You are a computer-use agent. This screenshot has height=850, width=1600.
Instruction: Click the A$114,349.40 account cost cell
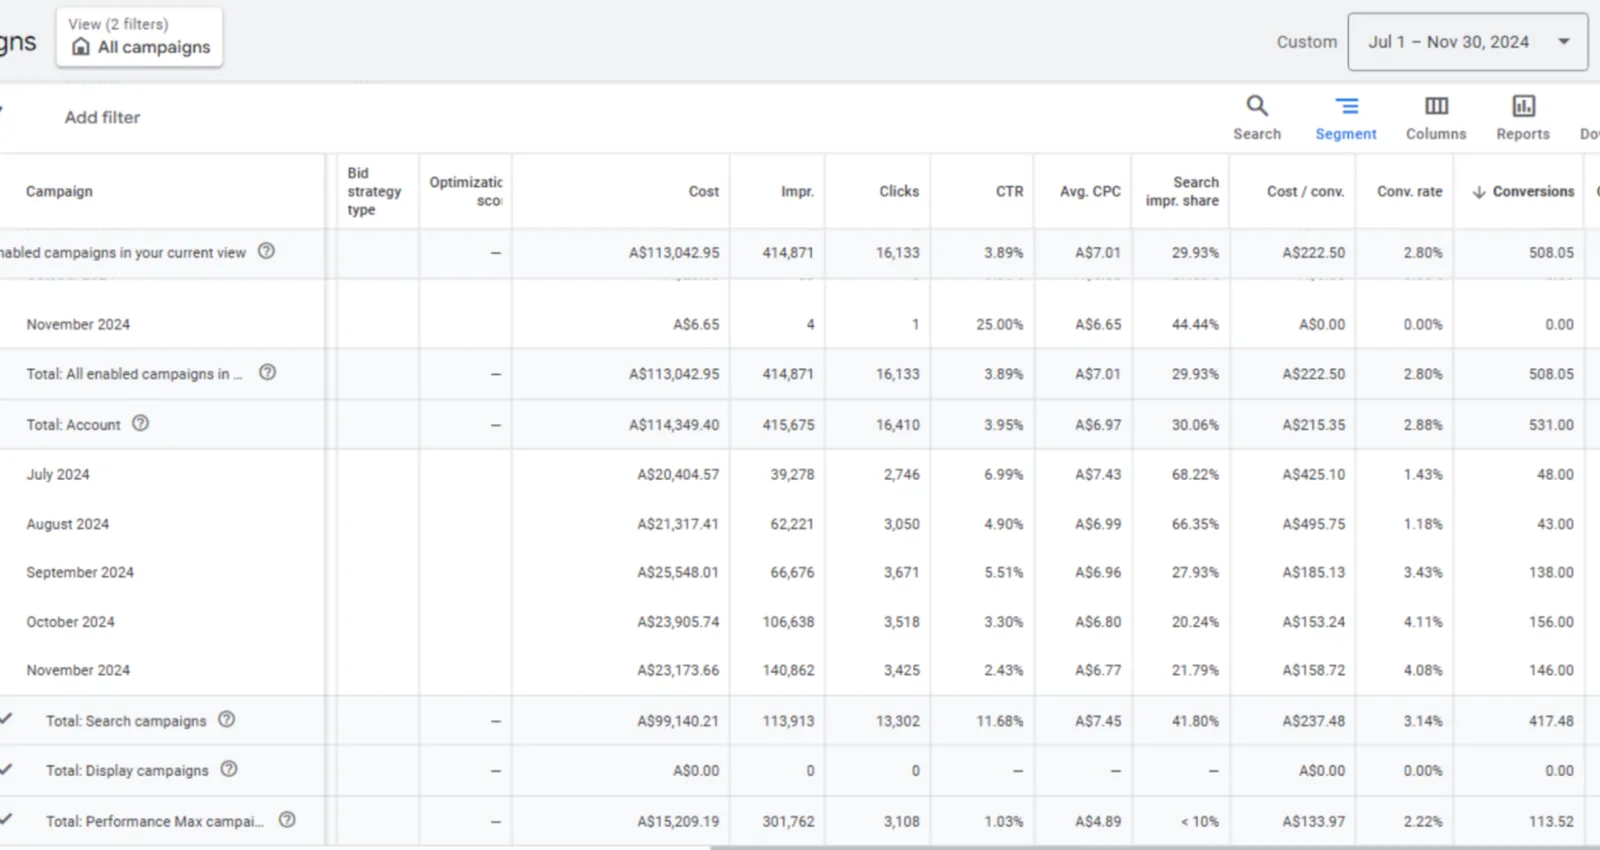click(674, 425)
